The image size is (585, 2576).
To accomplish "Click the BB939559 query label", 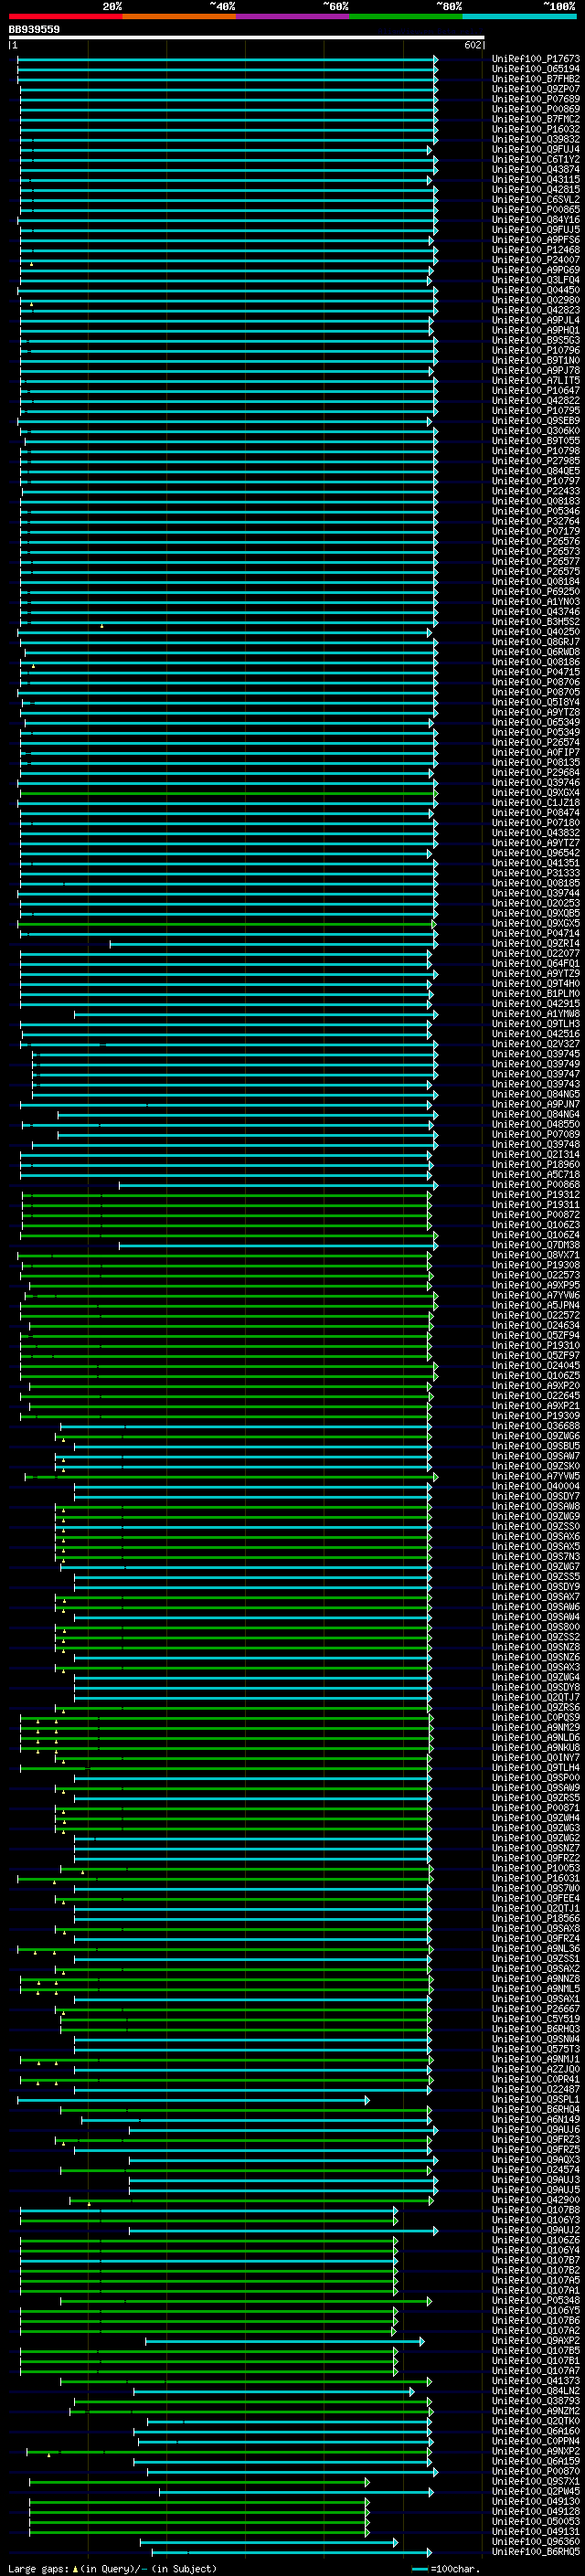I will [x=34, y=30].
